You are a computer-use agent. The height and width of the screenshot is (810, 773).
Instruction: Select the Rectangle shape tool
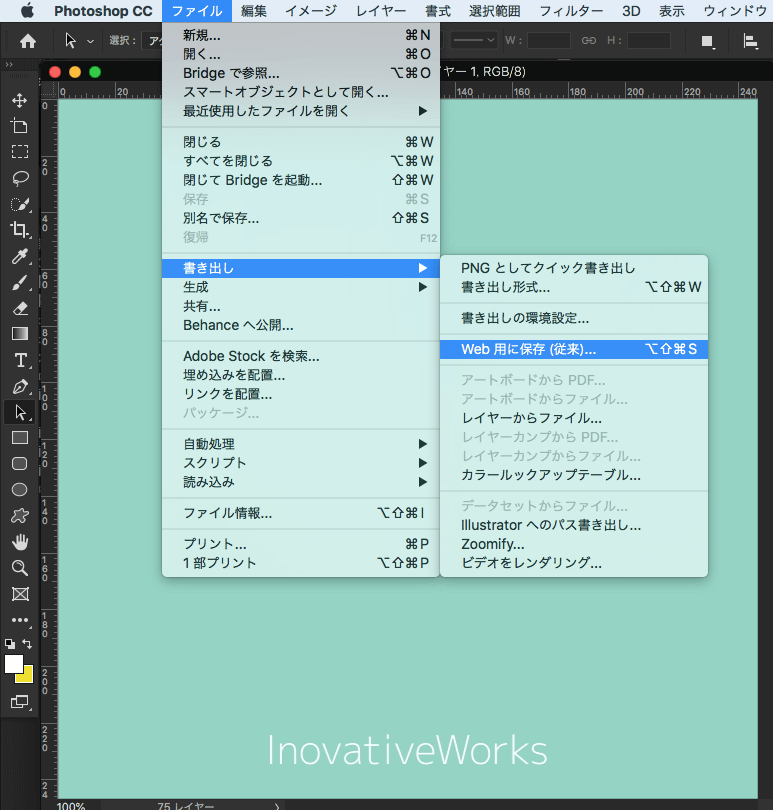coord(20,438)
